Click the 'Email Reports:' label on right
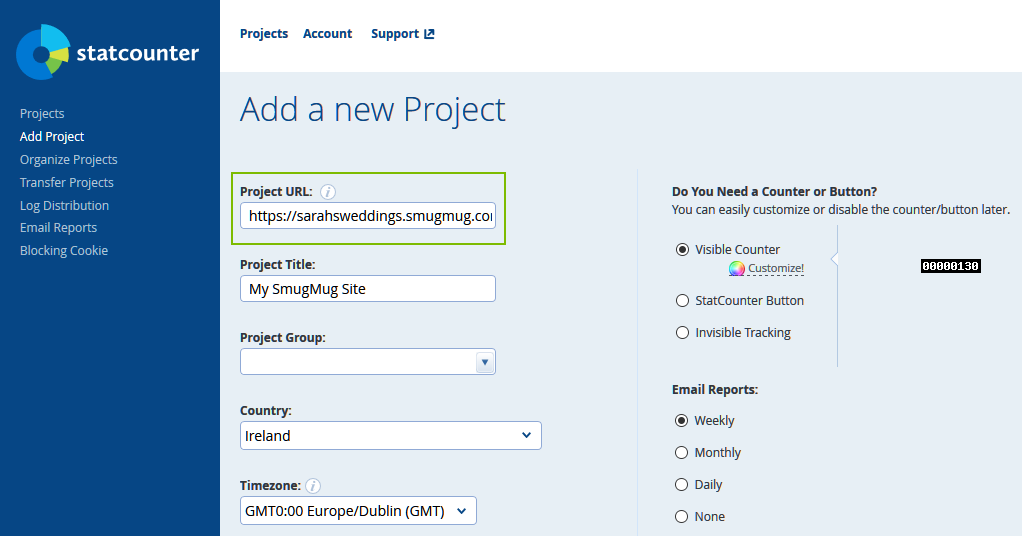Screen dimensions: 1022x536 [x=715, y=390]
